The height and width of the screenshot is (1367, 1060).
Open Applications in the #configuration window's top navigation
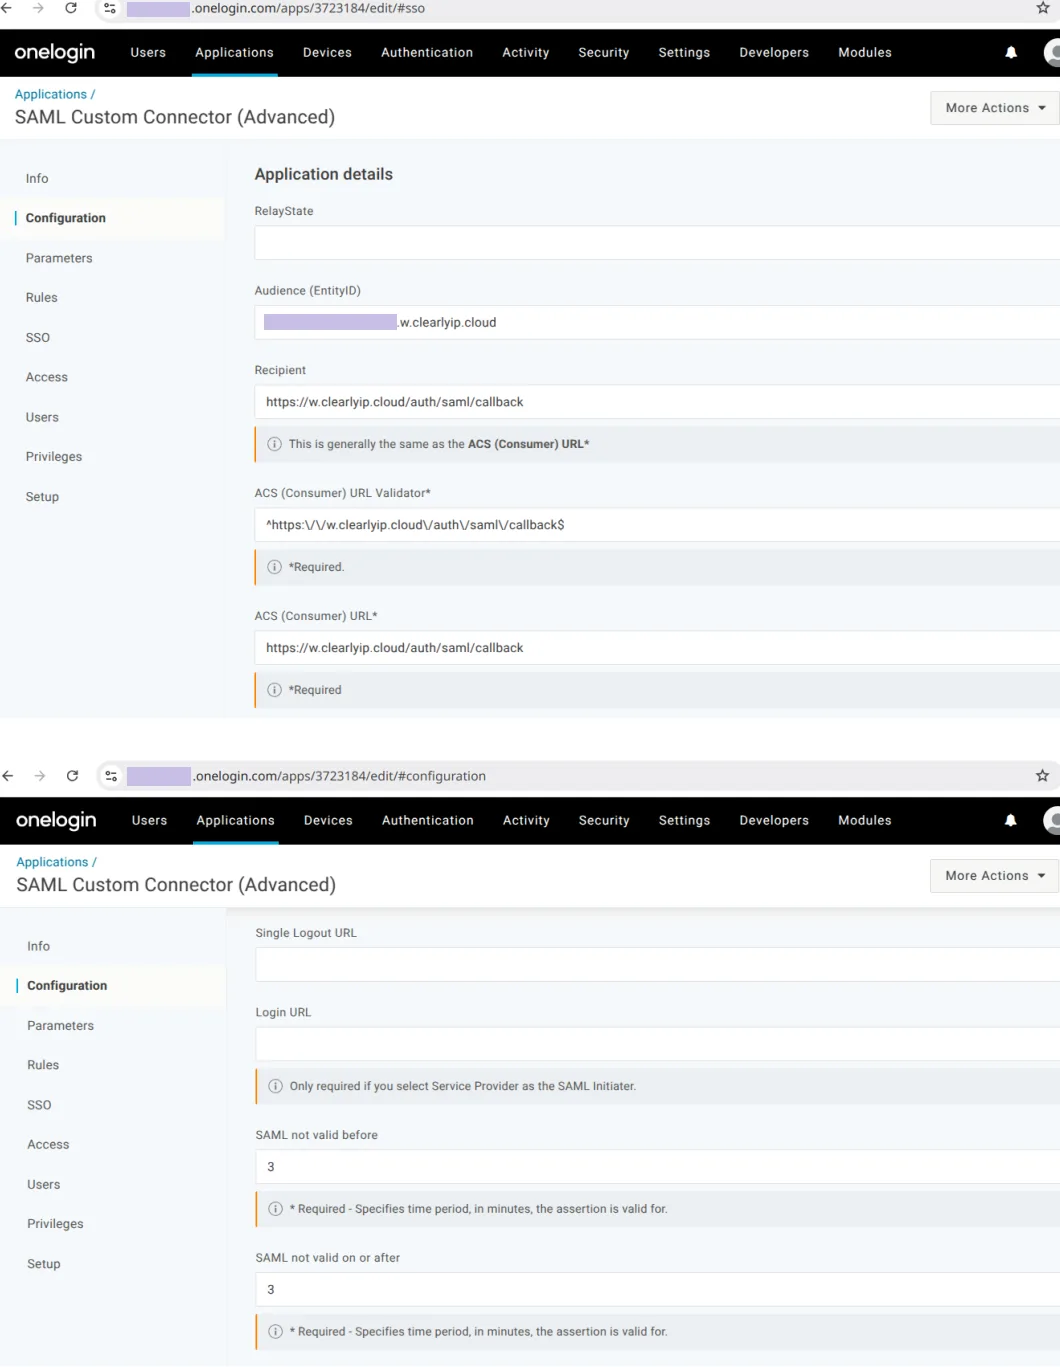pos(236,821)
